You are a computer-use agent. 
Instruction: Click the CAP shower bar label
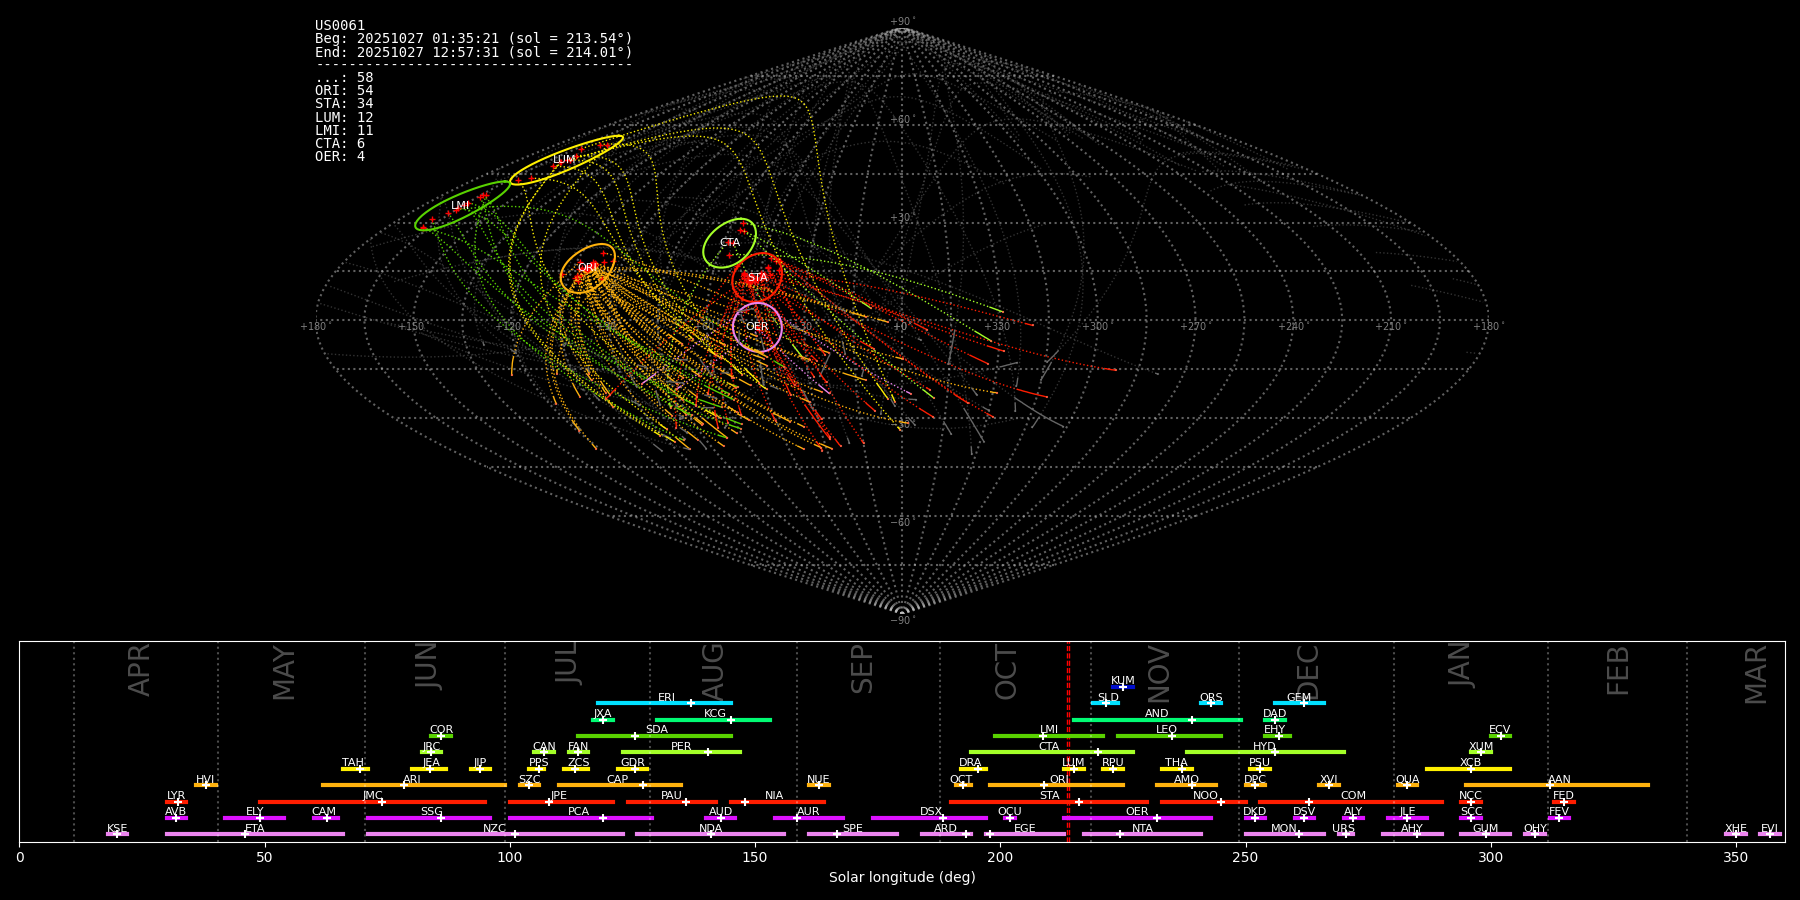pyautogui.click(x=618, y=780)
